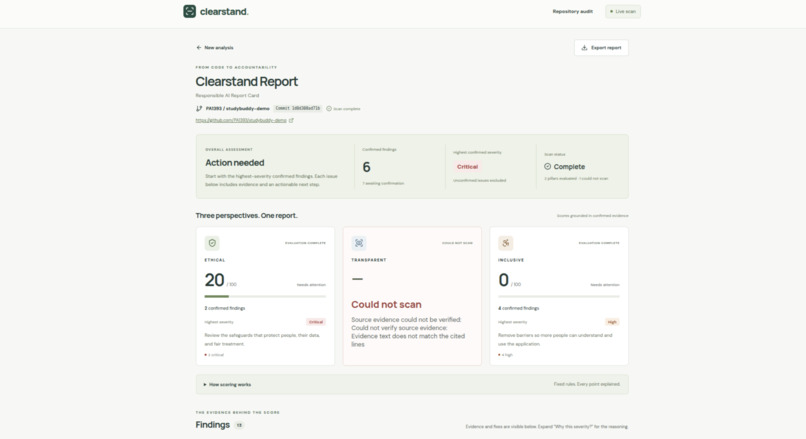
Task: Click the Could not scan heading
Action: tap(386, 304)
